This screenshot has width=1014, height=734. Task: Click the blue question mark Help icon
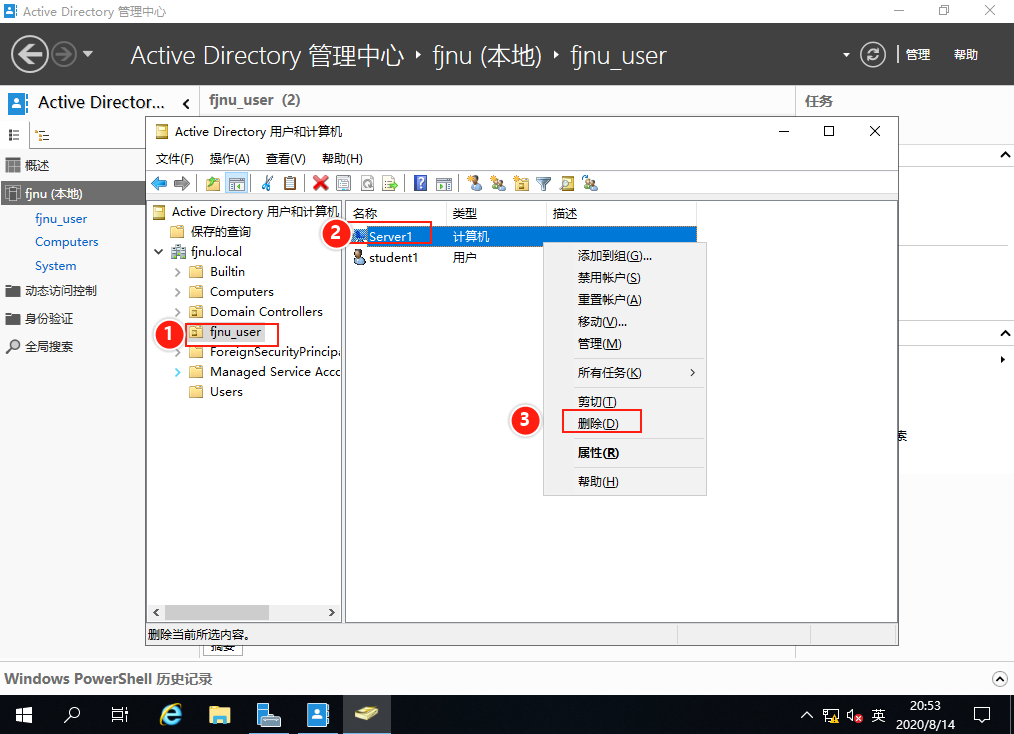420,184
